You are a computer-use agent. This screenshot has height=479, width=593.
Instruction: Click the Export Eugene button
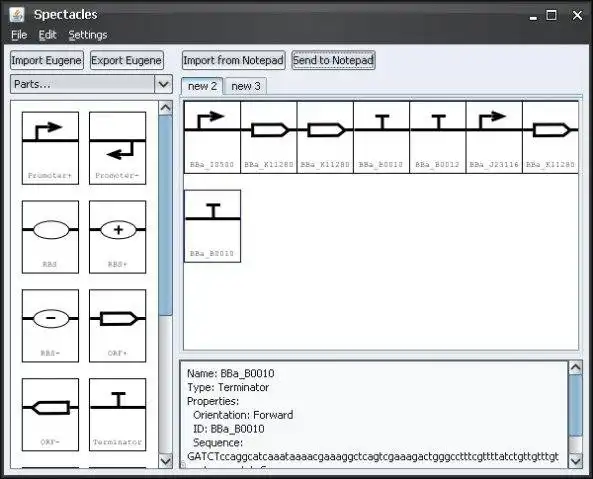pyautogui.click(x=127, y=60)
